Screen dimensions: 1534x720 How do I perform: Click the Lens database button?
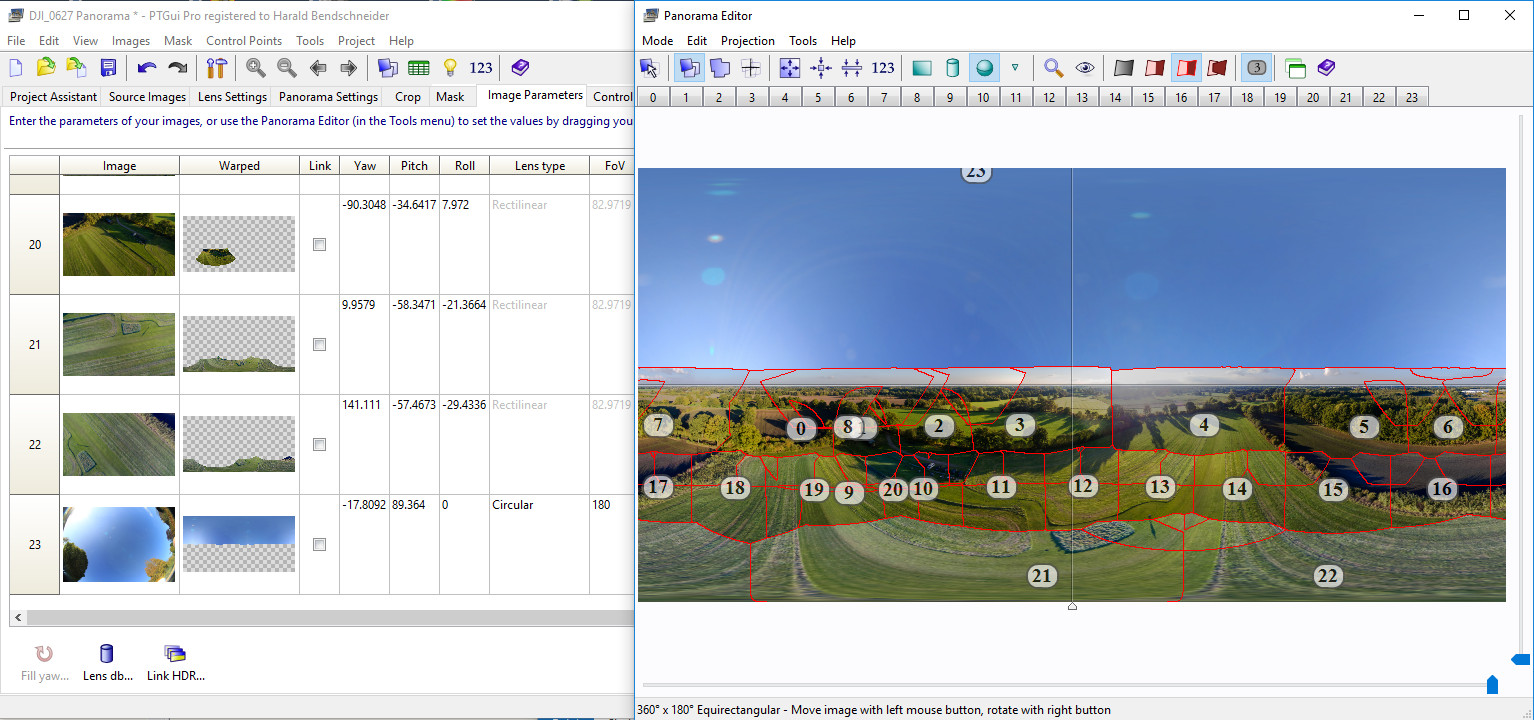[x=107, y=662]
